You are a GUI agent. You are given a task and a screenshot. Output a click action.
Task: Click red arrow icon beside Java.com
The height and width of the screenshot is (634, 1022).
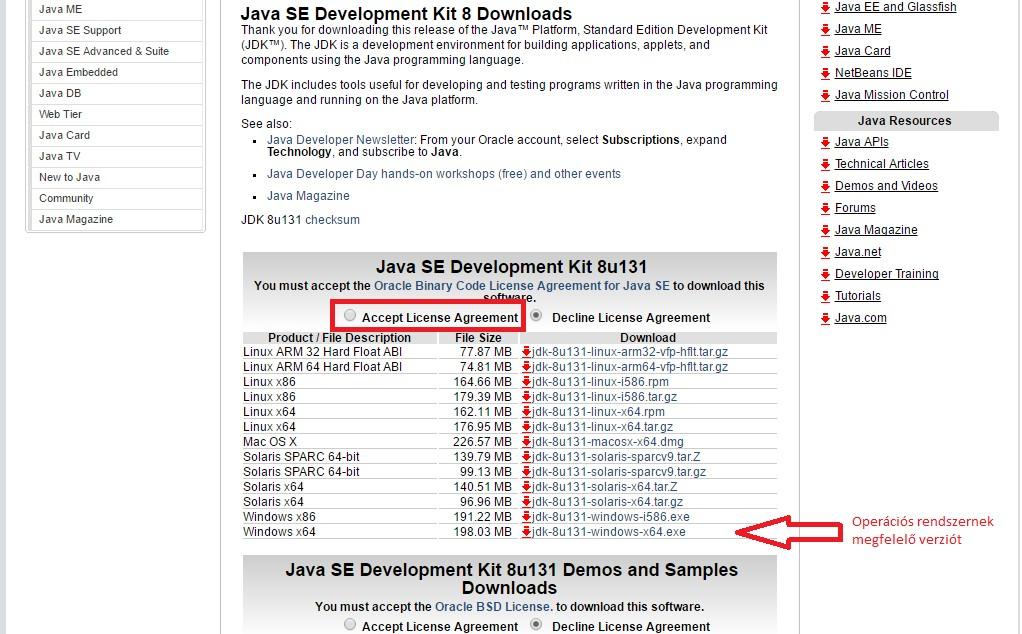click(825, 319)
